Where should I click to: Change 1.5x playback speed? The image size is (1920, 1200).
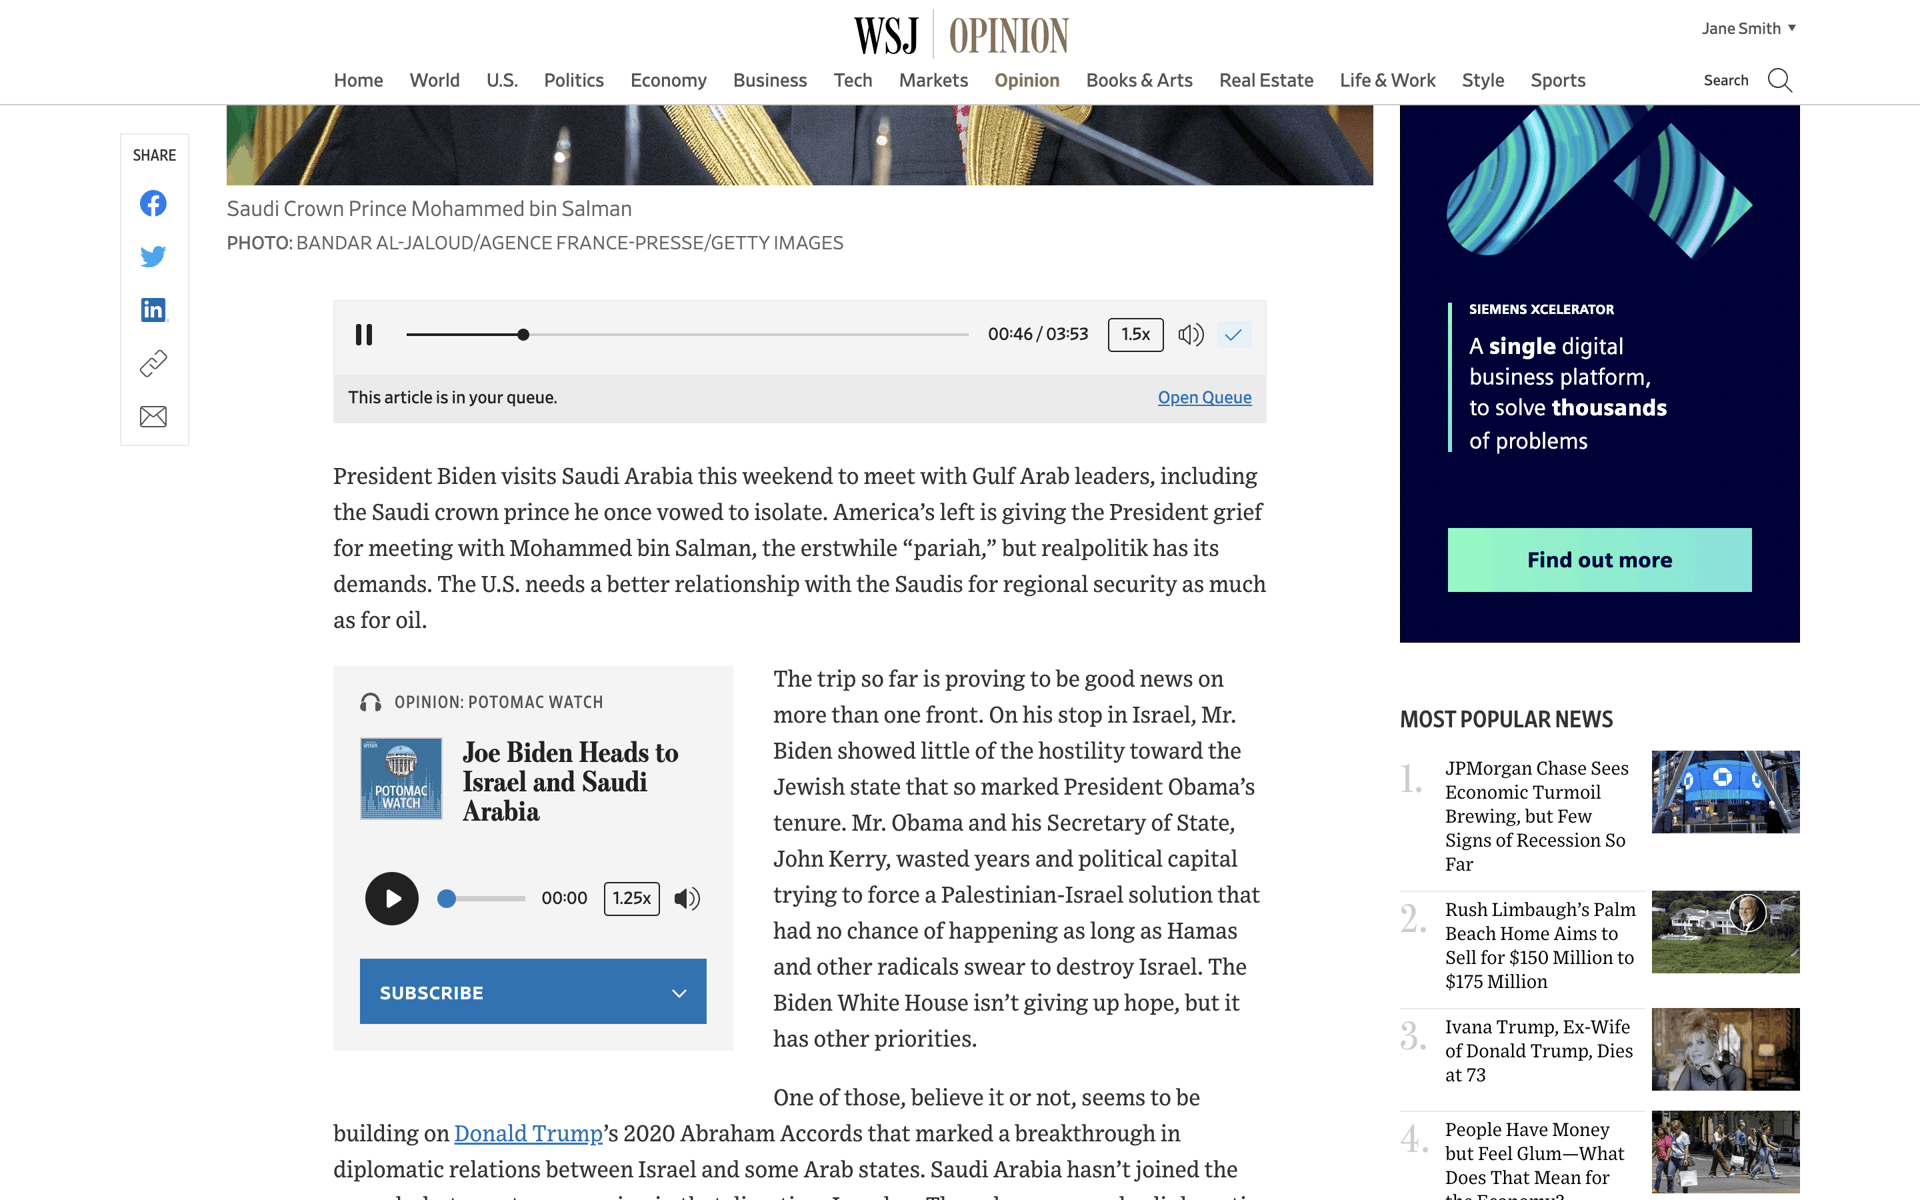tap(1135, 334)
